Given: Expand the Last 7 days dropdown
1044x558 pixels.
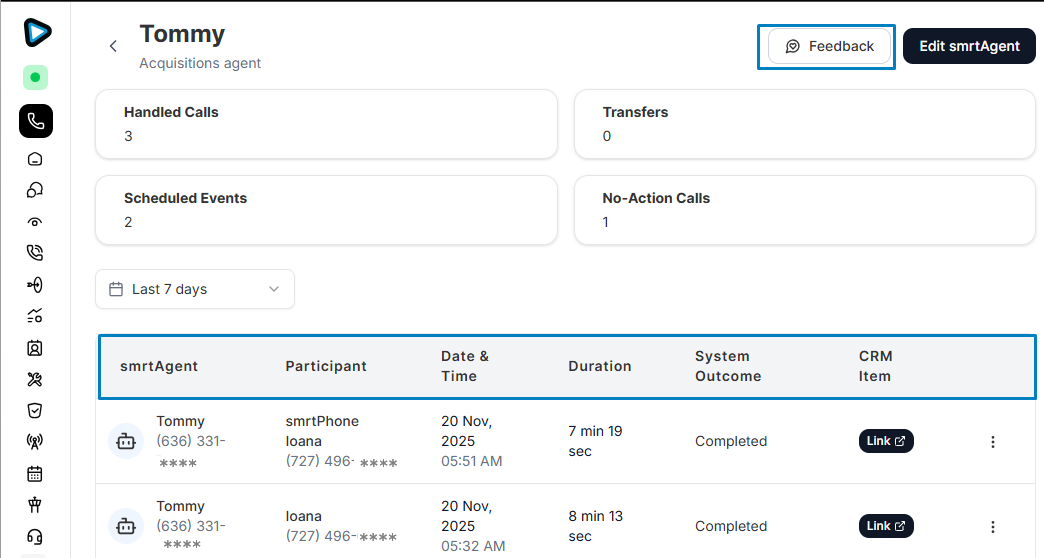Looking at the screenshot, I should (195, 289).
